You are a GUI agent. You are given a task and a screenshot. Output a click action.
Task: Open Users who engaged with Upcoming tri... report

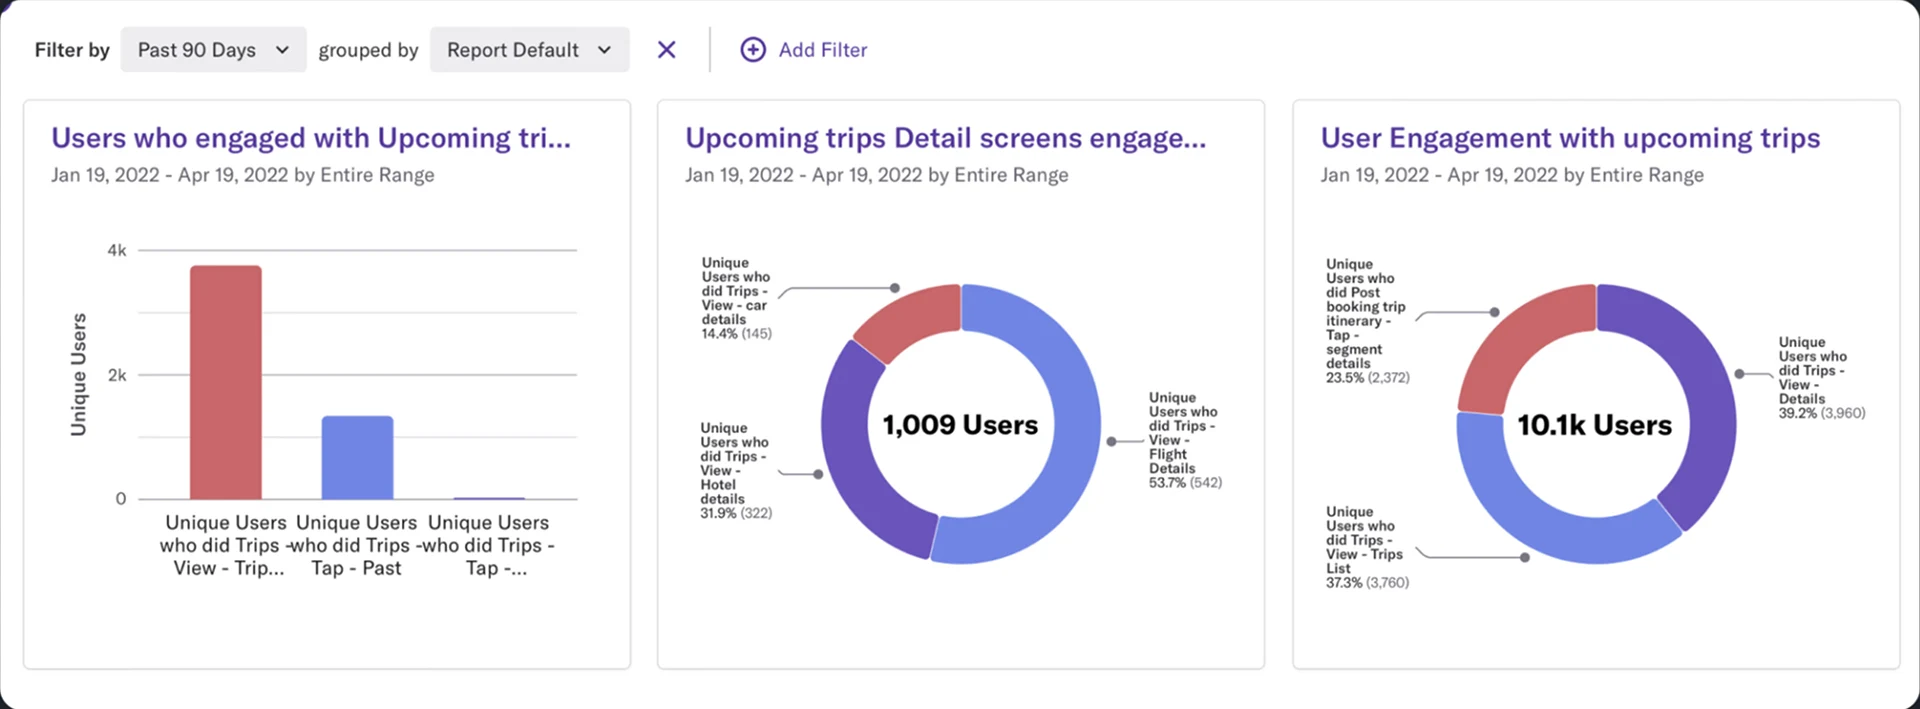pos(311,138)
